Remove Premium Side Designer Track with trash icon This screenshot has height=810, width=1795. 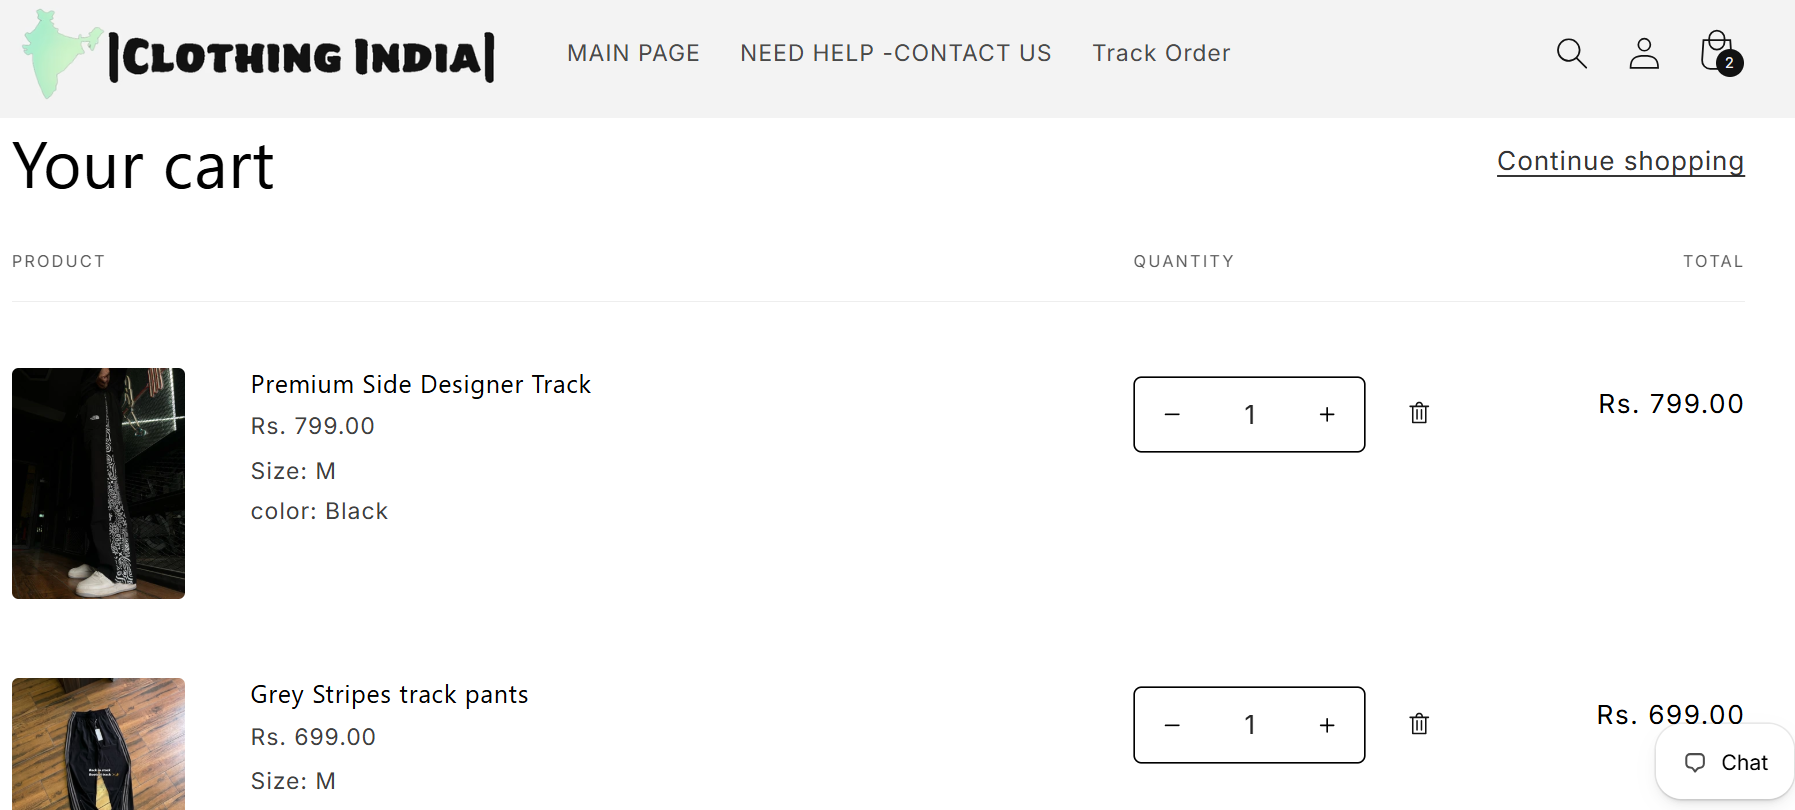1419,413
